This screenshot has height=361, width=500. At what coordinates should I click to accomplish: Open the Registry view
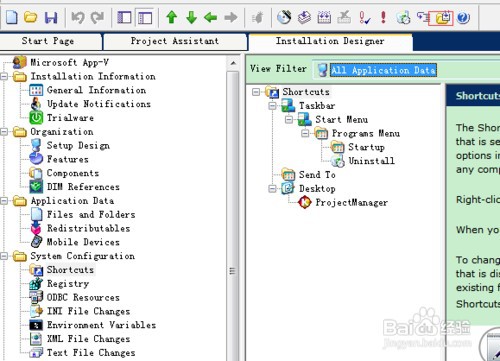(x=68, y=284)
